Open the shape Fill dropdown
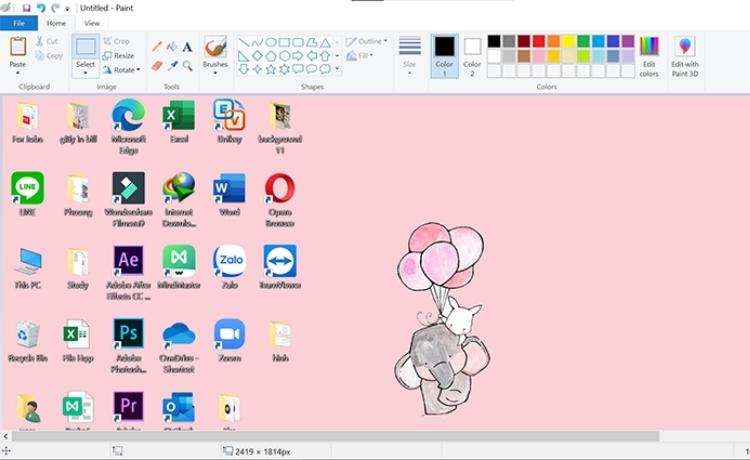This screenshot has height=460, width=750. tap(360, 56)
